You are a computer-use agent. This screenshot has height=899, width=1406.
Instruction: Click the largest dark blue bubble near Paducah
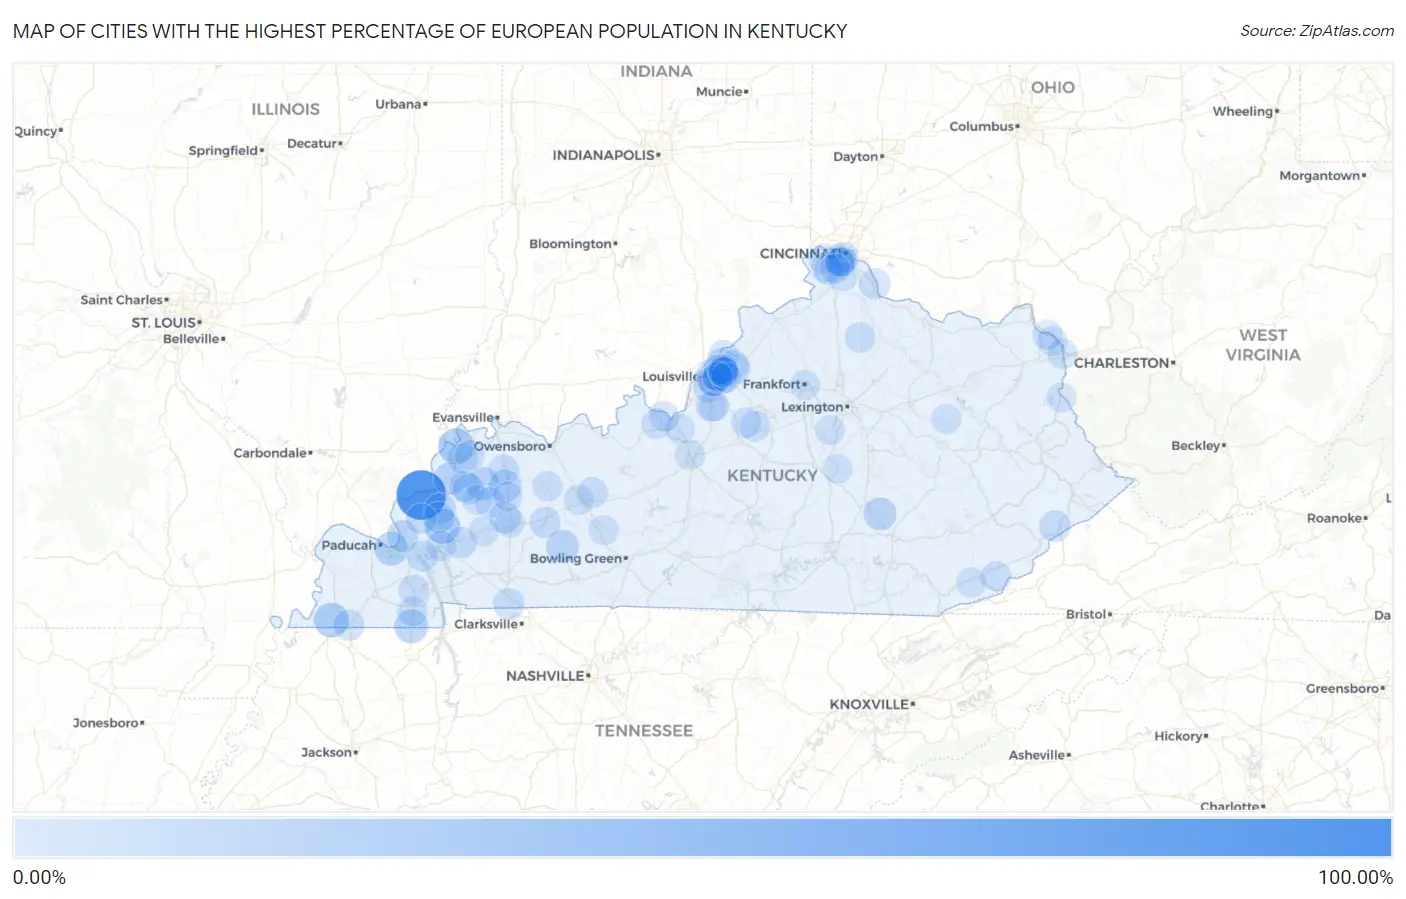coord(421,494)
